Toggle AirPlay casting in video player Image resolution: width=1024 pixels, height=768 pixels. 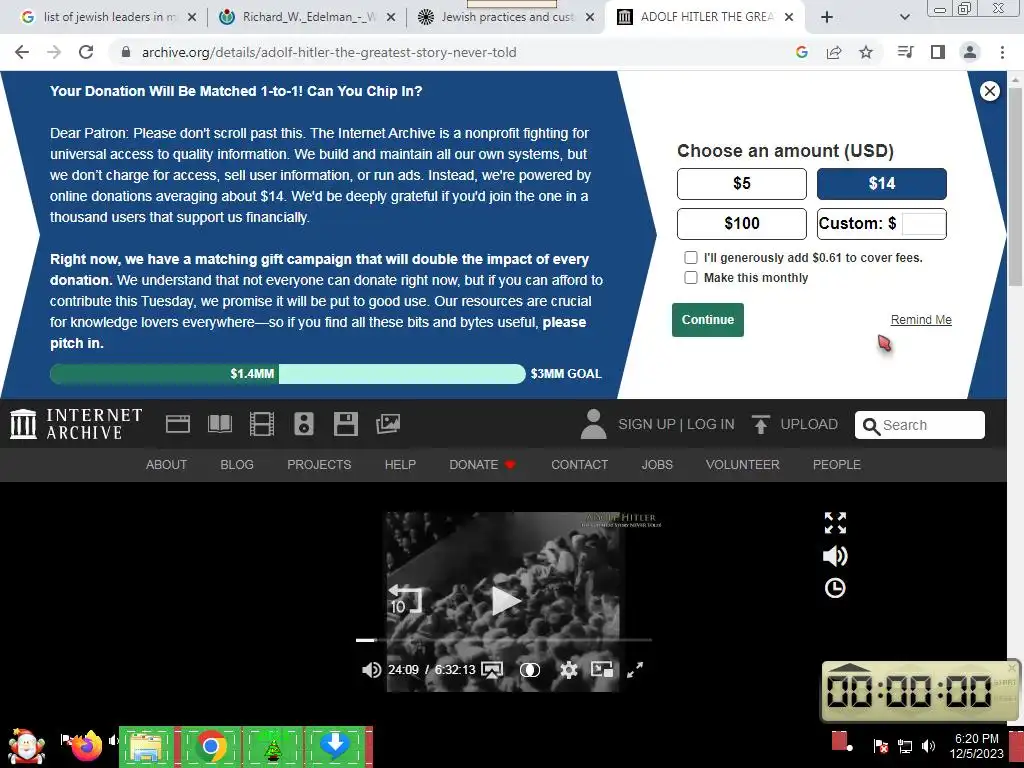(x=492, y=670)
